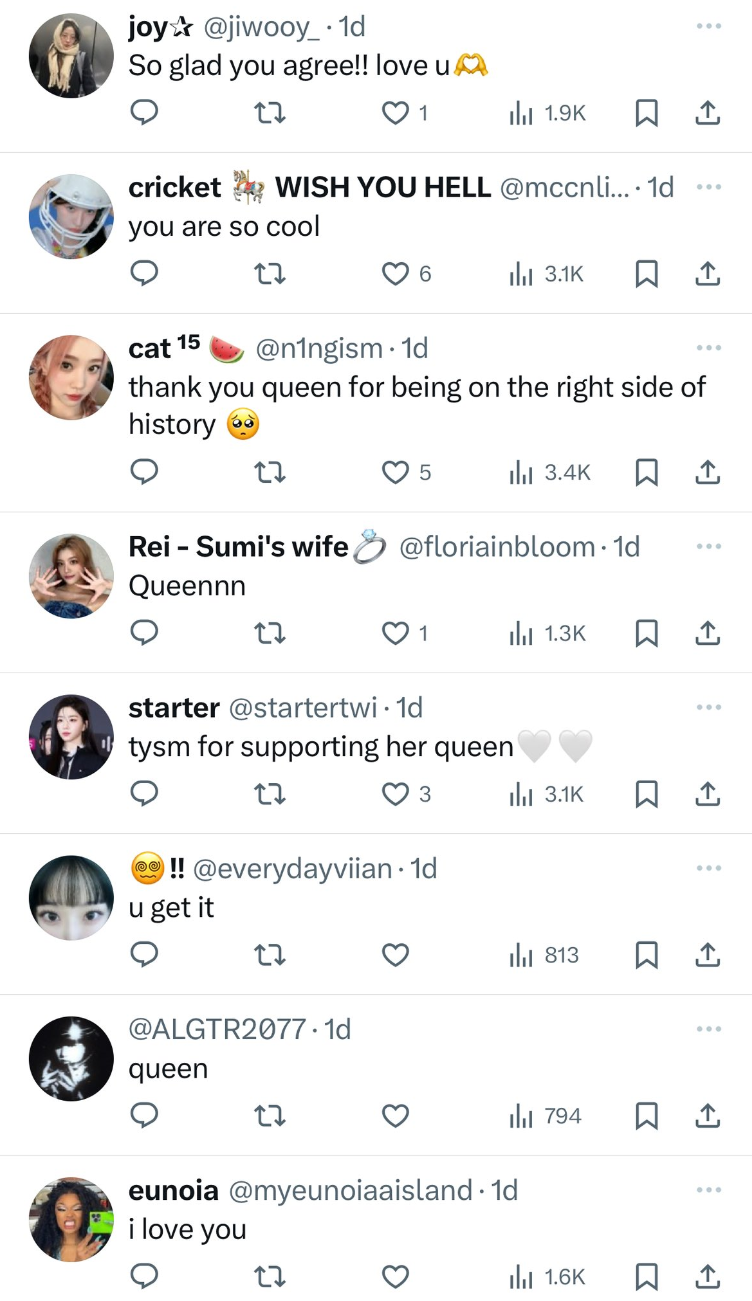Bookmark cat's "right side of history" tweet
The height and width of the screenshot is (1301, 752).
pos(647,472)
